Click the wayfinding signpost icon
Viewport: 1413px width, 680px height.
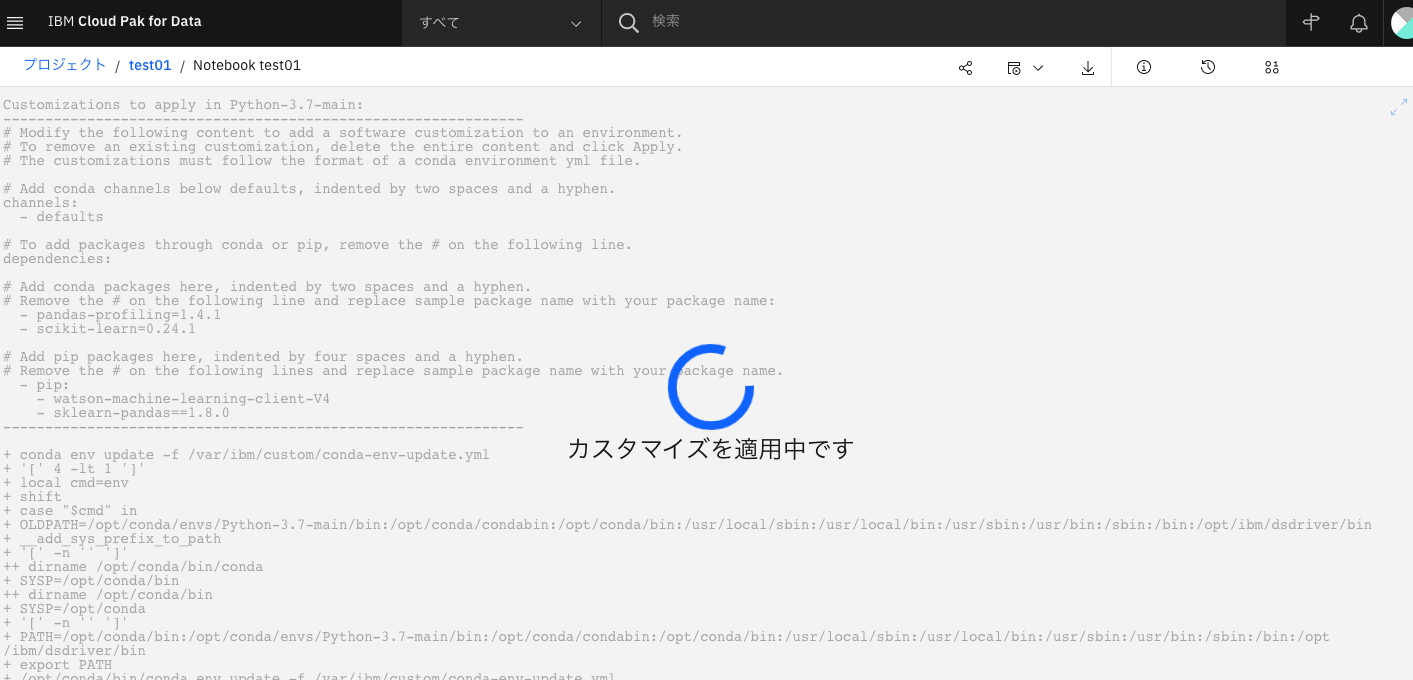point(1310,22)
